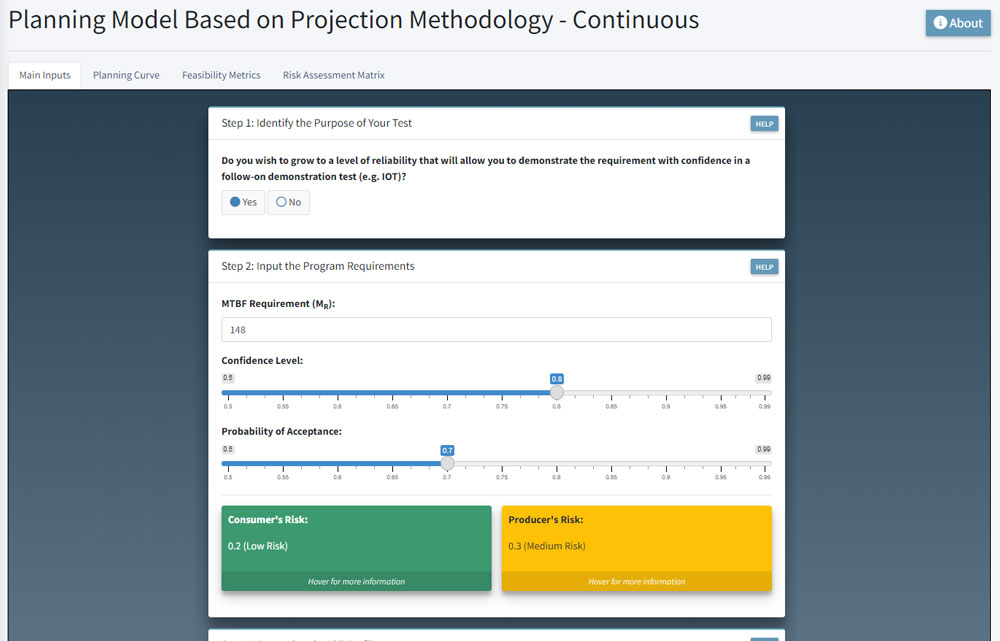Click the Consumer's Risk hover-info footer

coord(356,581)
